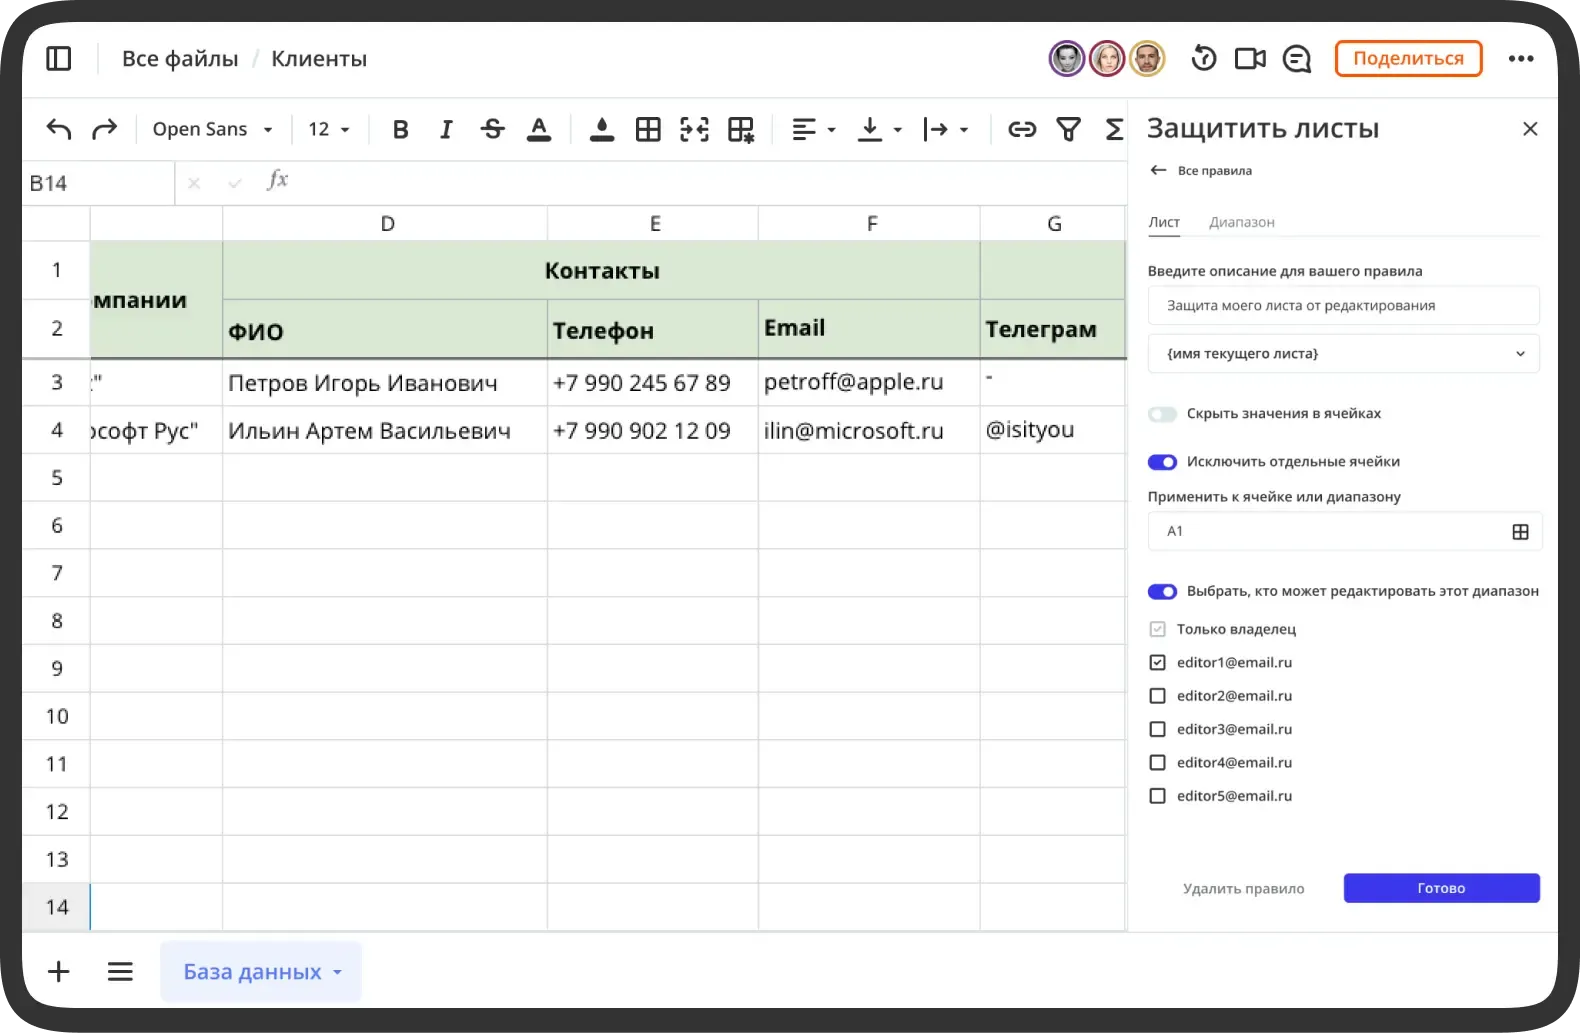Apply strikethrough formatting
Image resolution: width=1580 pixels, height=1033 pixels.
(492, 129)
